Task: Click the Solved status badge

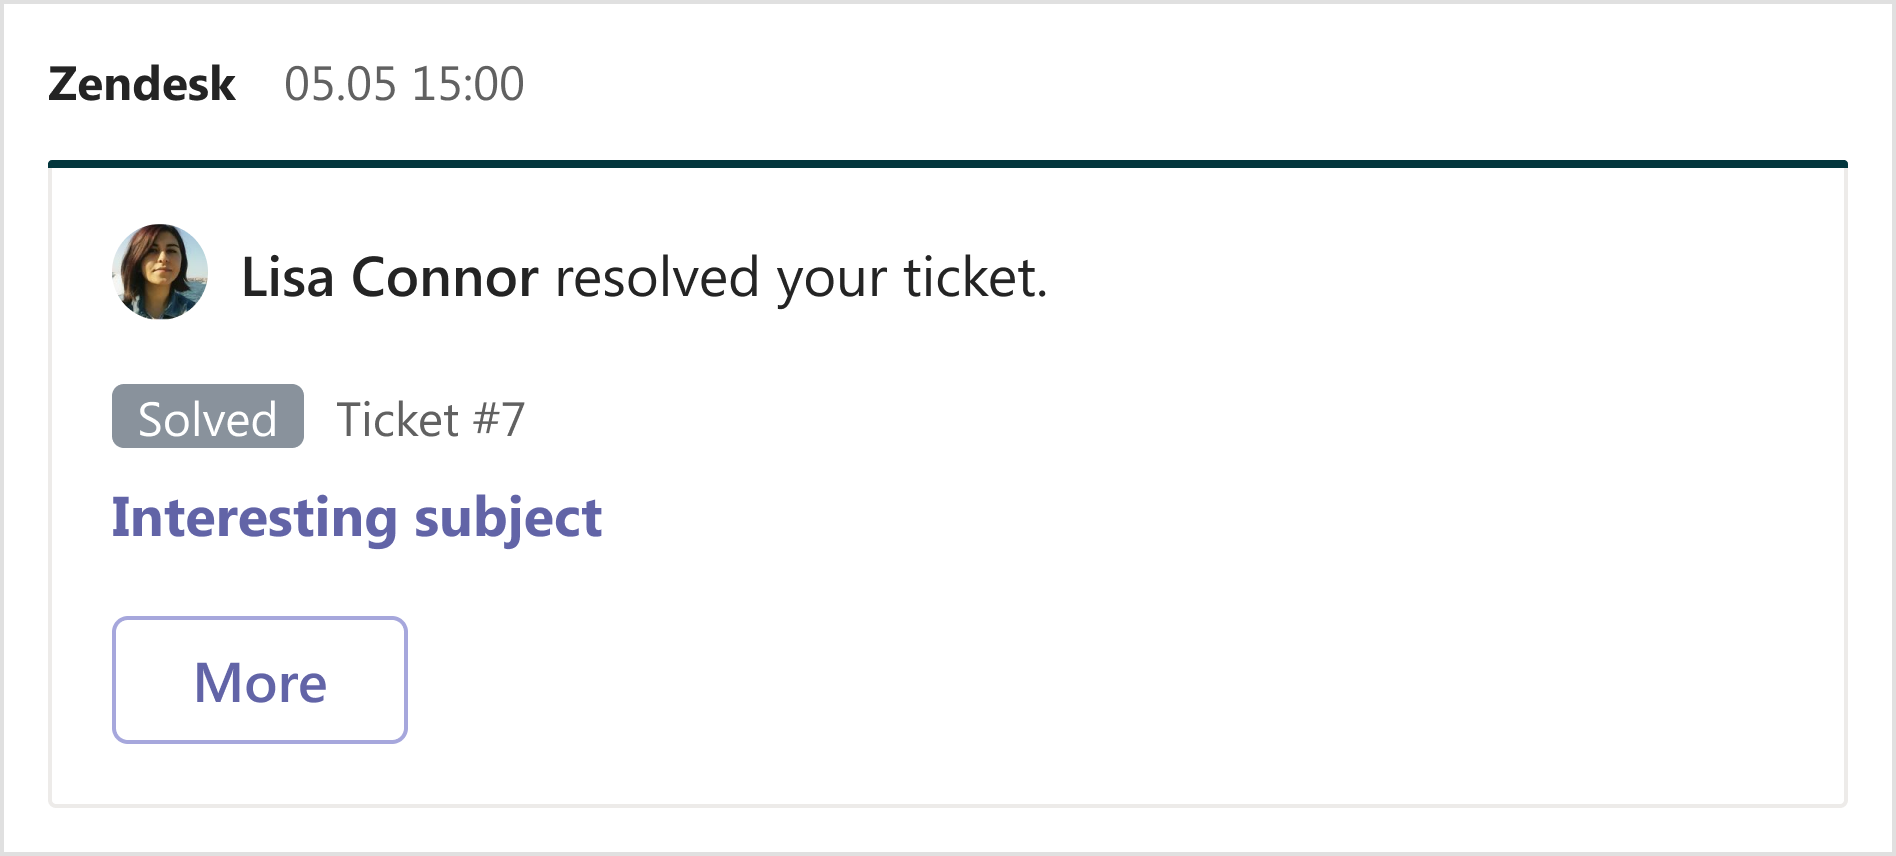Action: (x=207, y=417)
